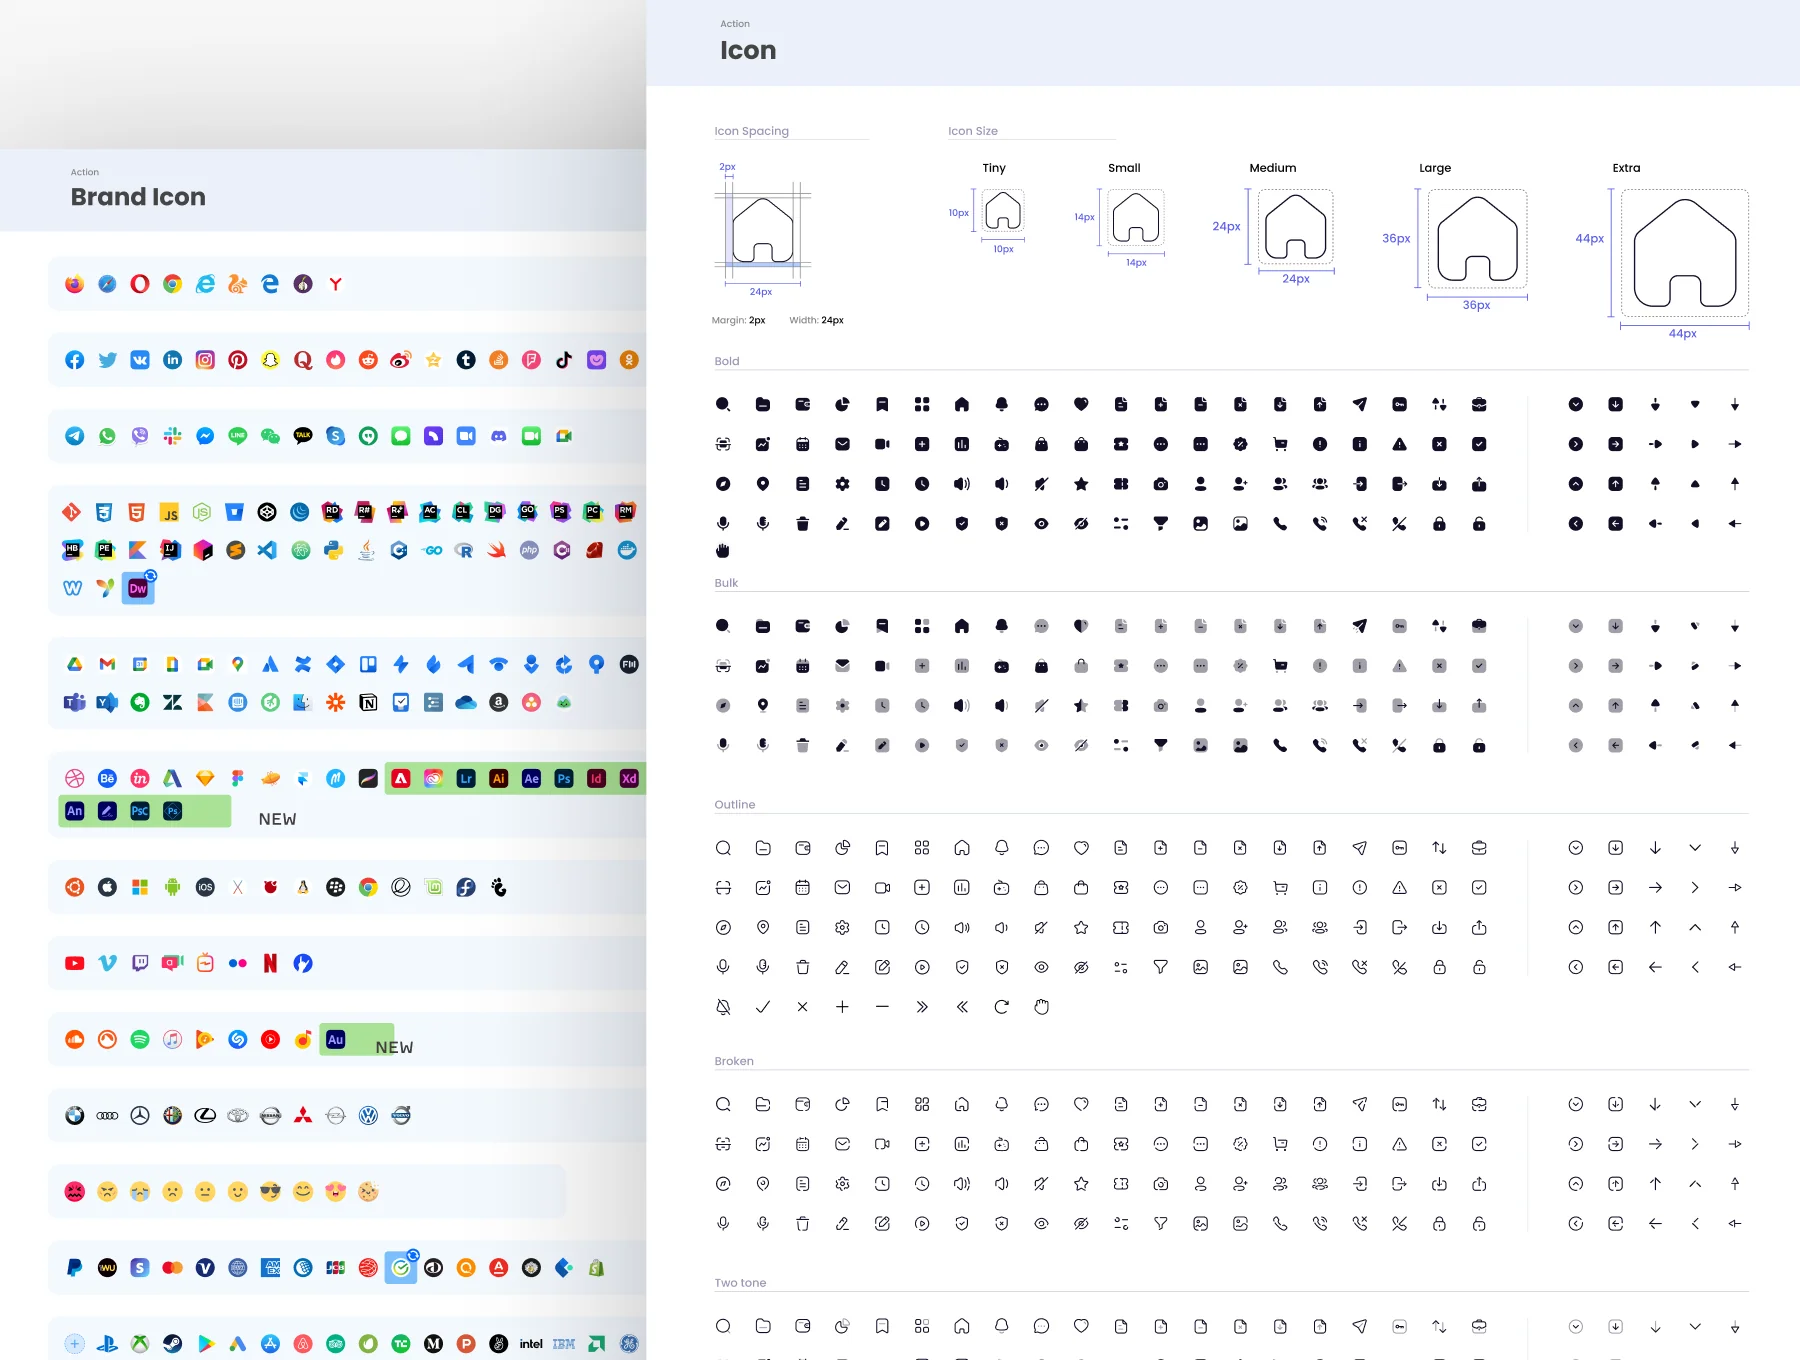Select the Twitter bird icon

tap(108, 360)
